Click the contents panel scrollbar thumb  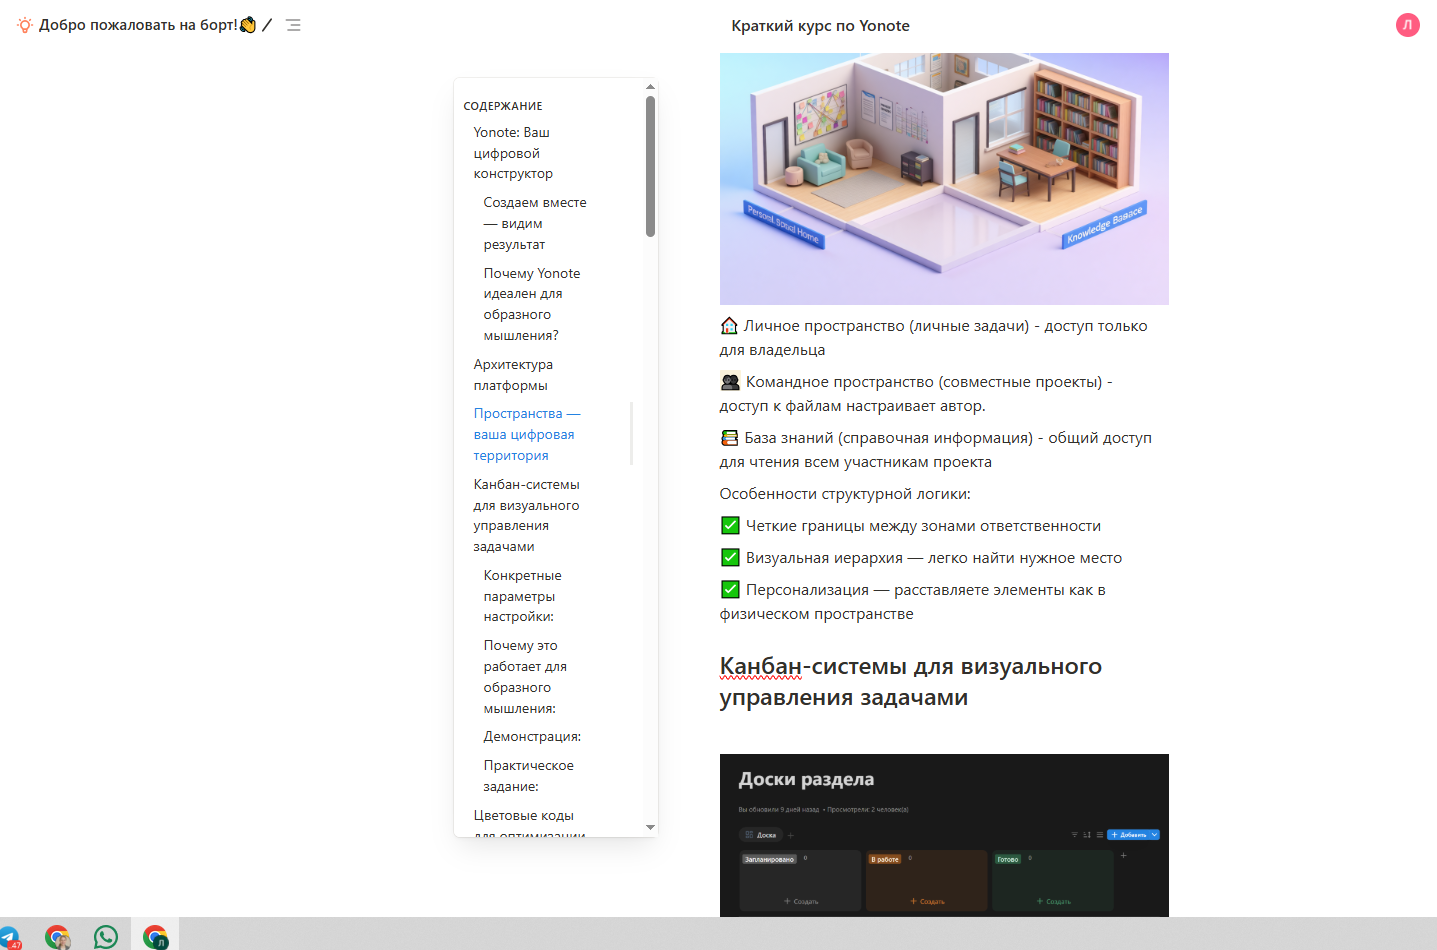coord(650,166)
